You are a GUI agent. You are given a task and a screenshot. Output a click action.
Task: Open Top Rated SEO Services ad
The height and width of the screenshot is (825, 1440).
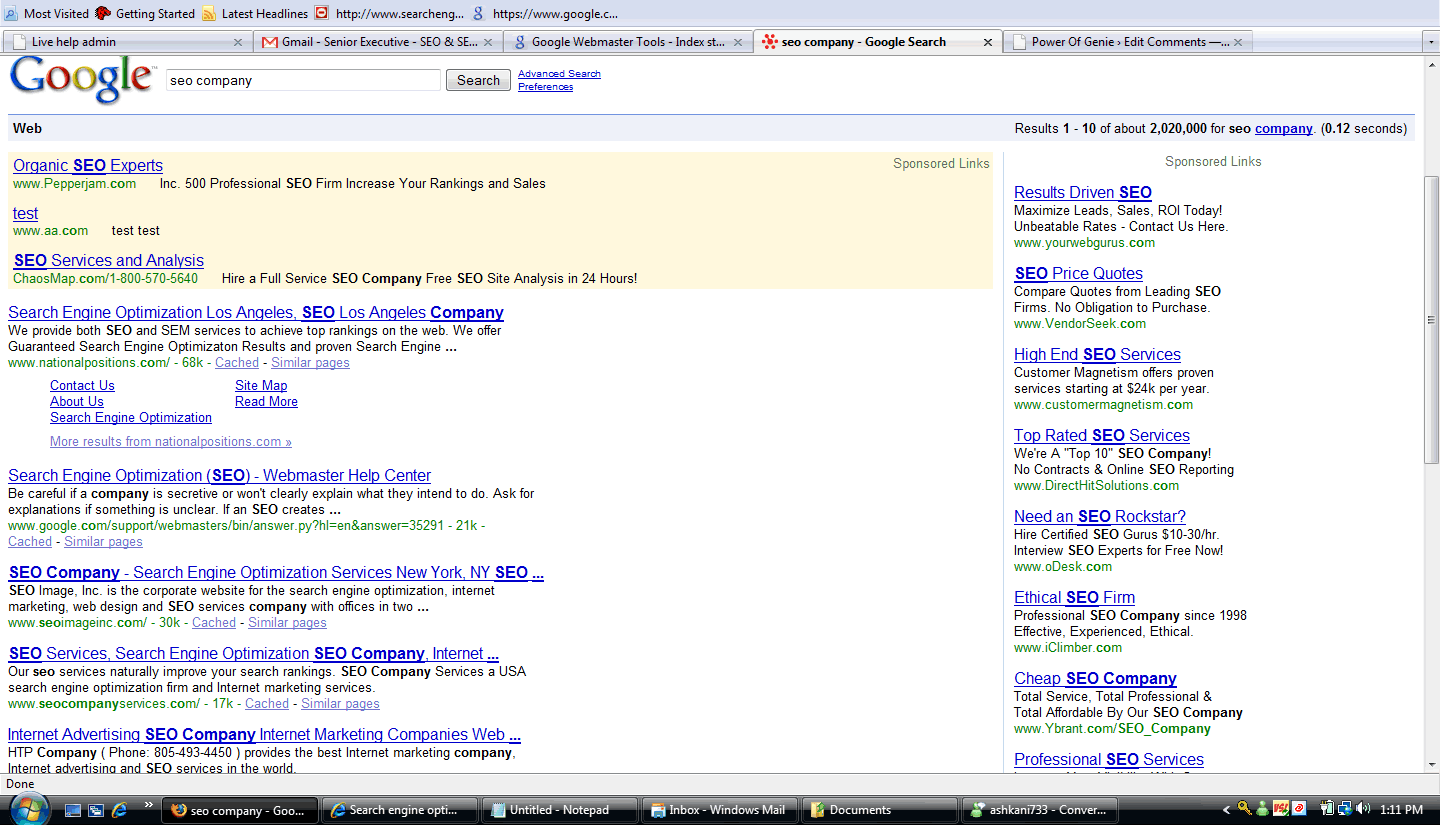pyautogui.click(x=1102, y=436)
